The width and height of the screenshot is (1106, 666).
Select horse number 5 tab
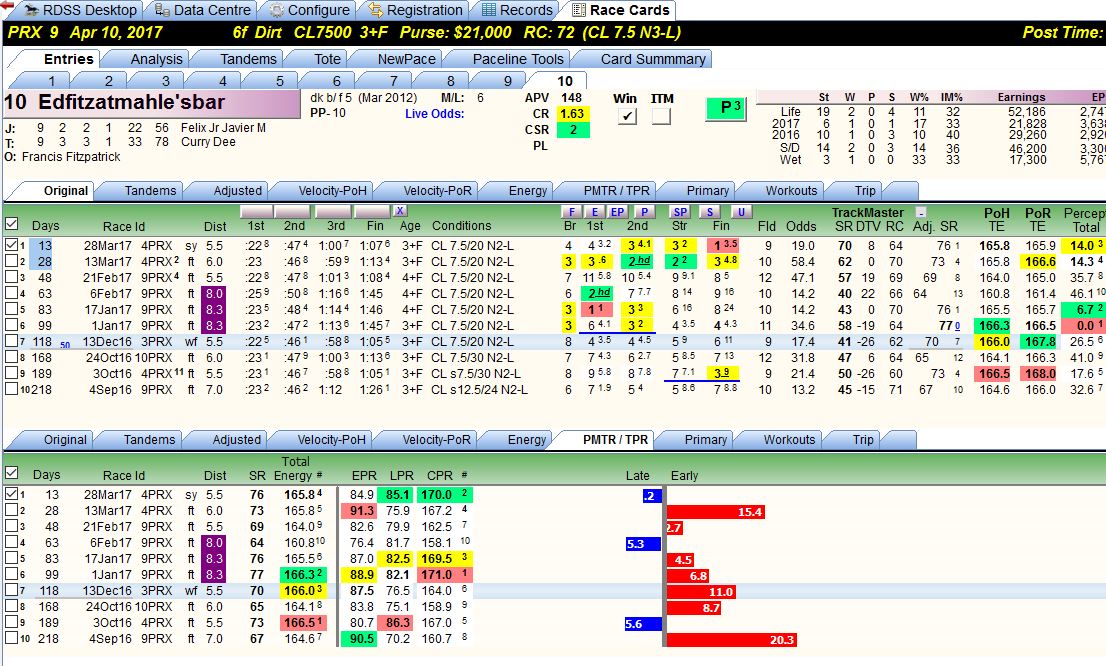click(279, 80)
